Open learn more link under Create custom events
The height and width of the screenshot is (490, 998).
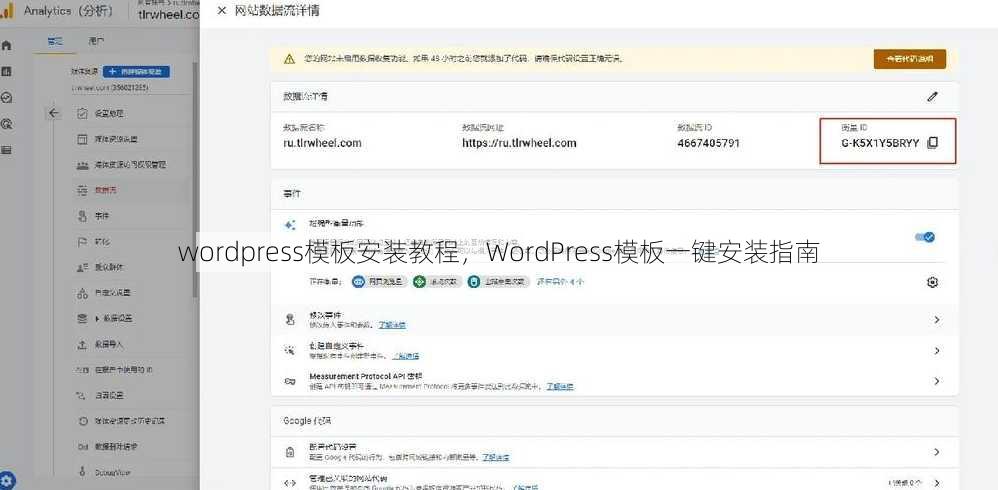[405, 356]
